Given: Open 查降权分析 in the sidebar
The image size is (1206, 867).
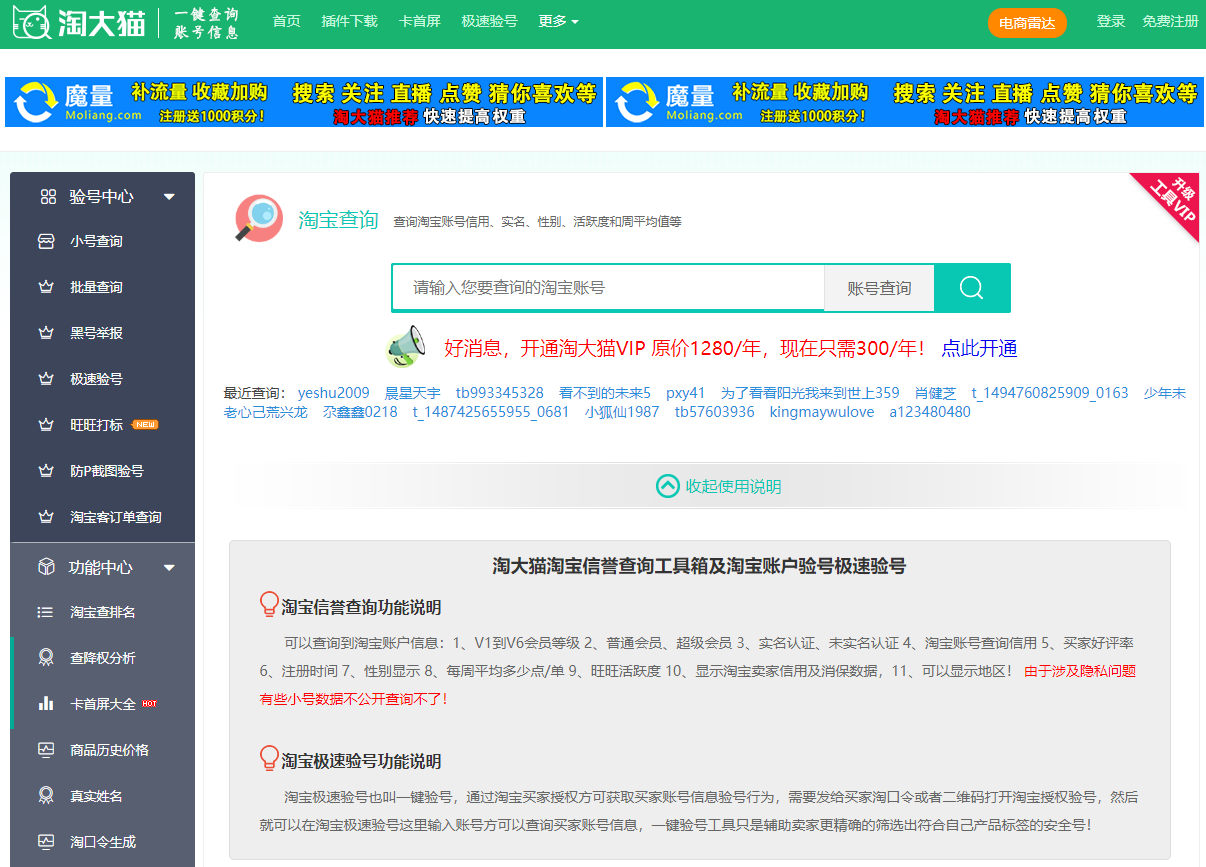Looking at the screenshot, I should 103,658.
